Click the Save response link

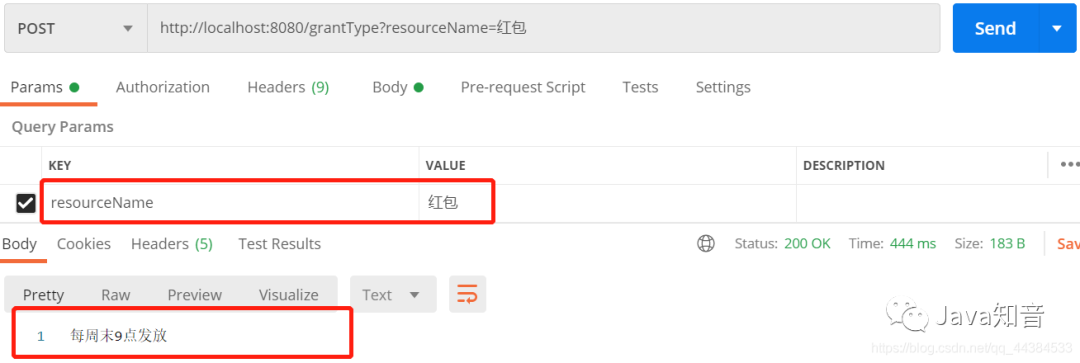click(x=1068, y=244)
